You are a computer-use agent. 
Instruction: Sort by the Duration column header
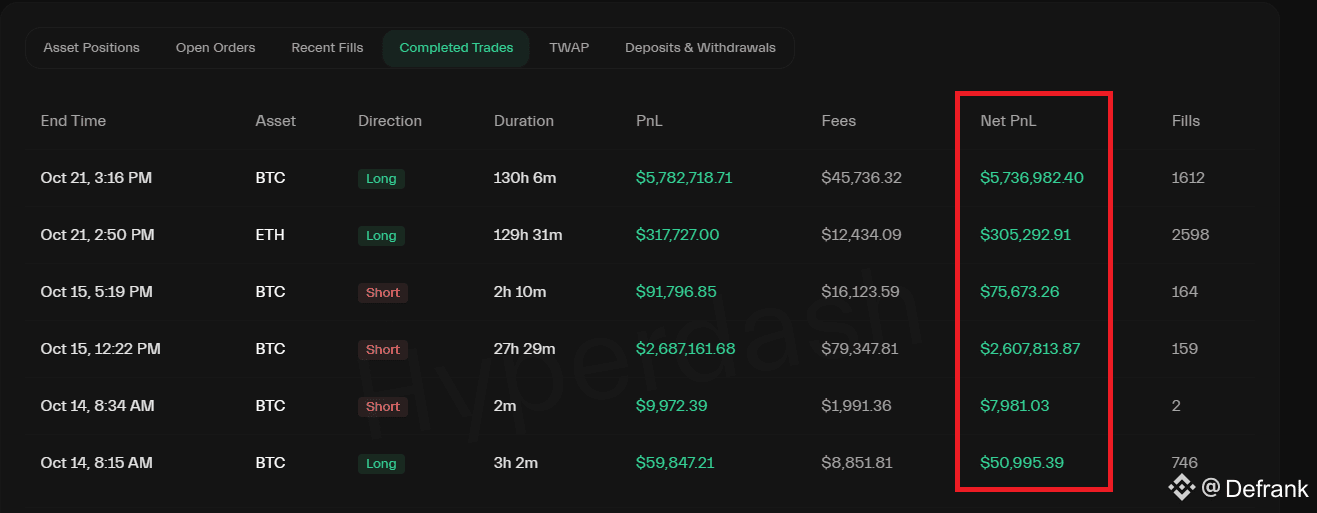tap(523, 121)
